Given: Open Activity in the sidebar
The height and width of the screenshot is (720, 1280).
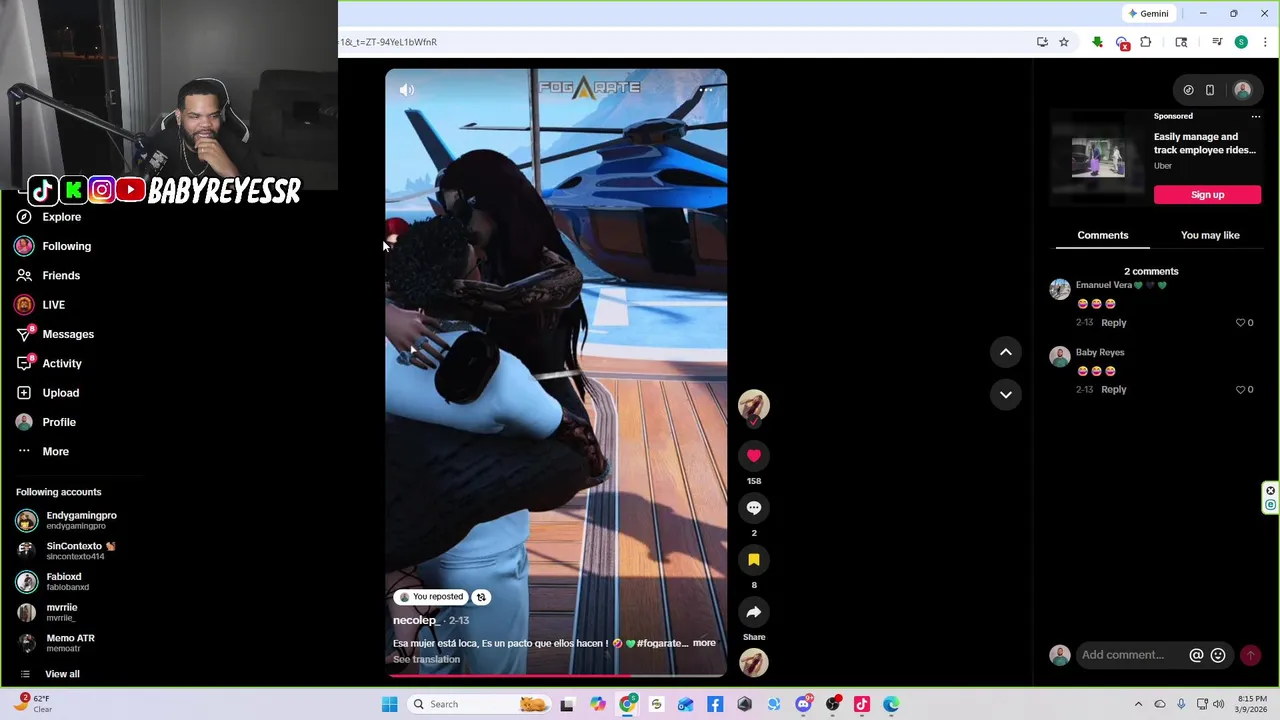Looking at the screenshot, I should click(x=62, y=363).
